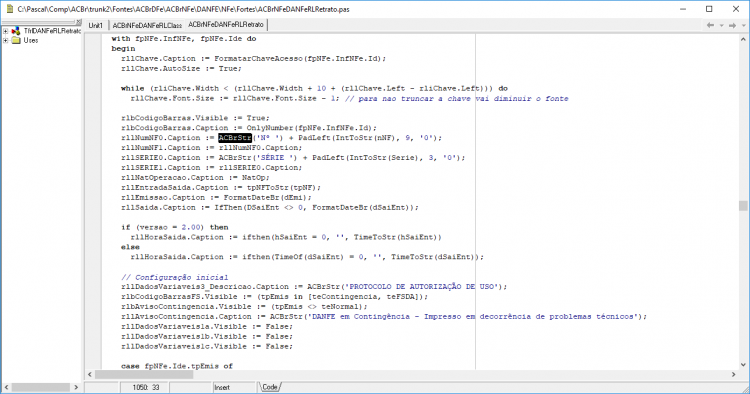Close the code explorer side panel

pyautogui.click(x=79, y=22)
